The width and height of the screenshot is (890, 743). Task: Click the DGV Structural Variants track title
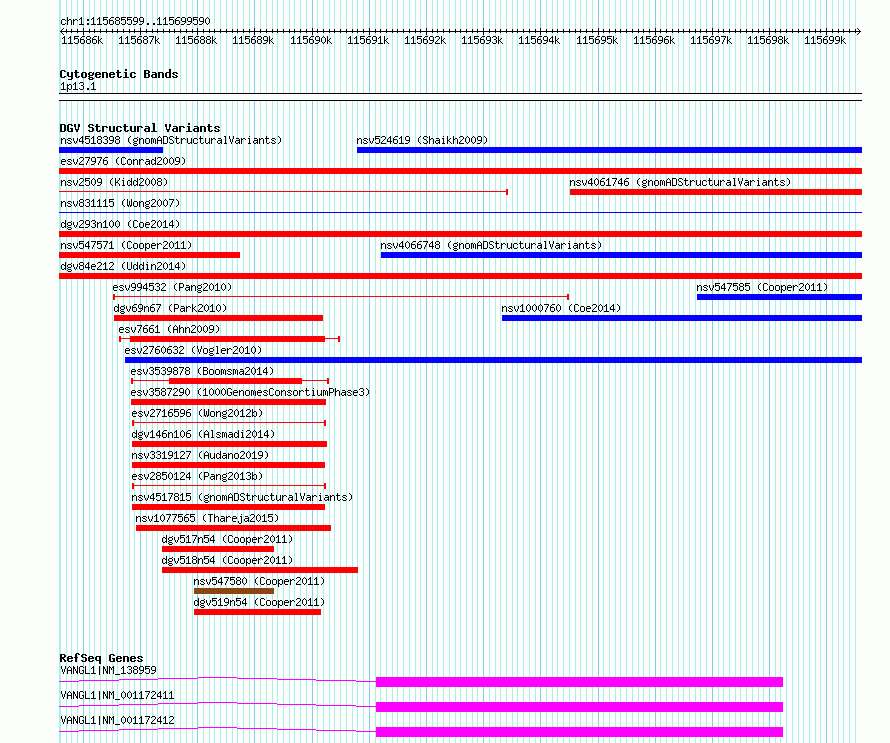140,128
